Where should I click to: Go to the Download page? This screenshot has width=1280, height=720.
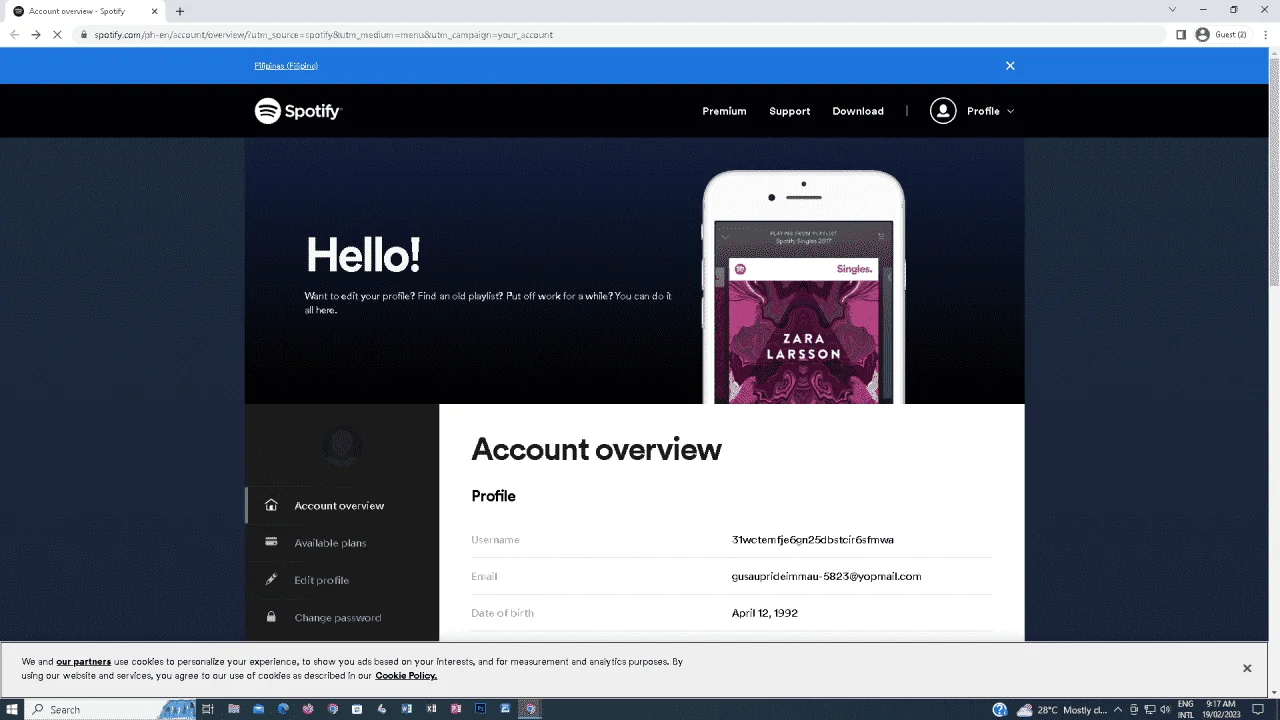click(858, 111)
